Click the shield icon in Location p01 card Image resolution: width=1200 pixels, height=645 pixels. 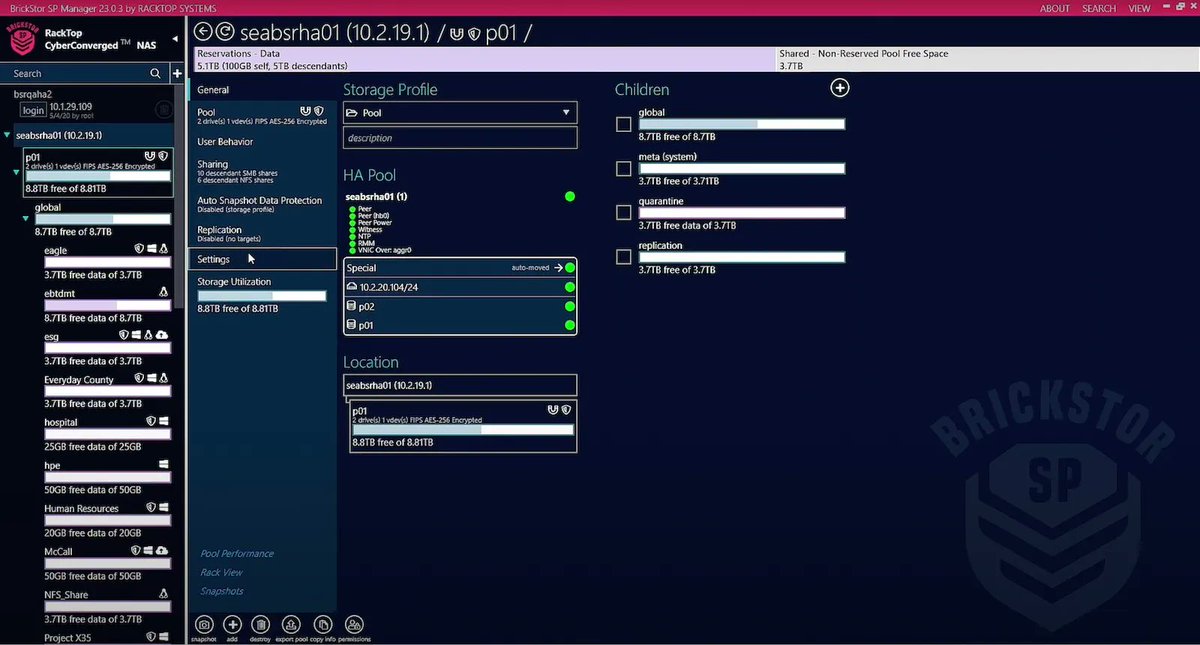pos(566,410)
